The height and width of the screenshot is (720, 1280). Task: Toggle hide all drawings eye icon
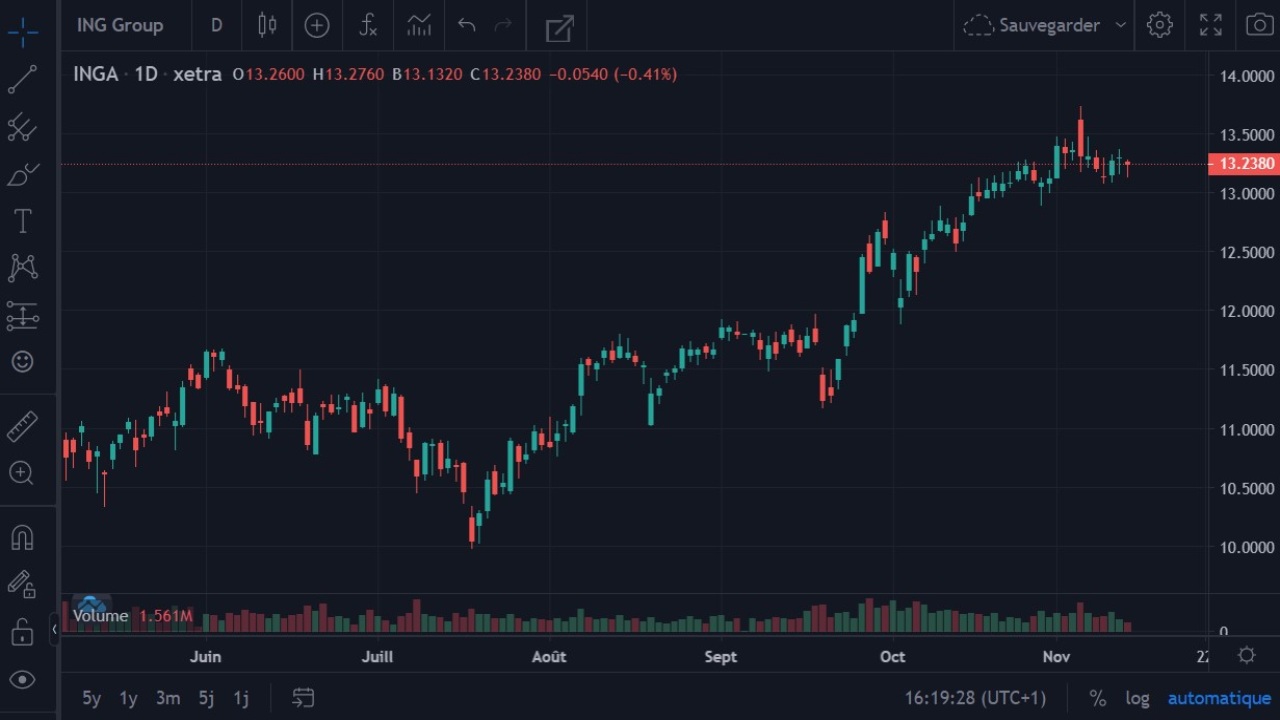22,680
